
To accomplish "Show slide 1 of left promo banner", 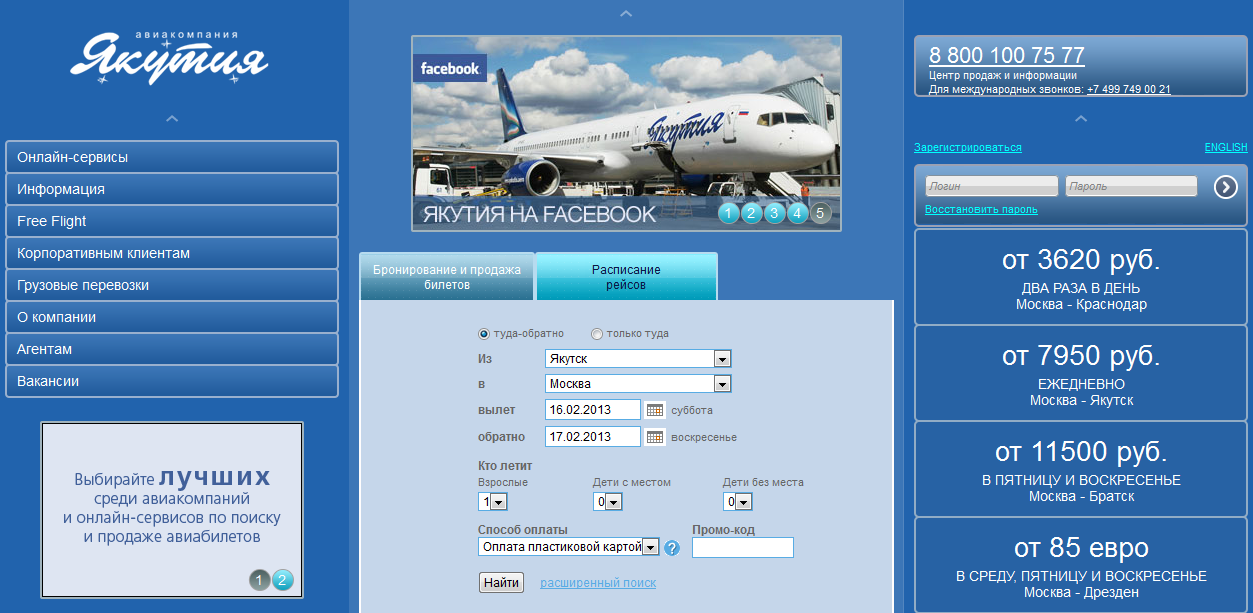I will point(260,580).
